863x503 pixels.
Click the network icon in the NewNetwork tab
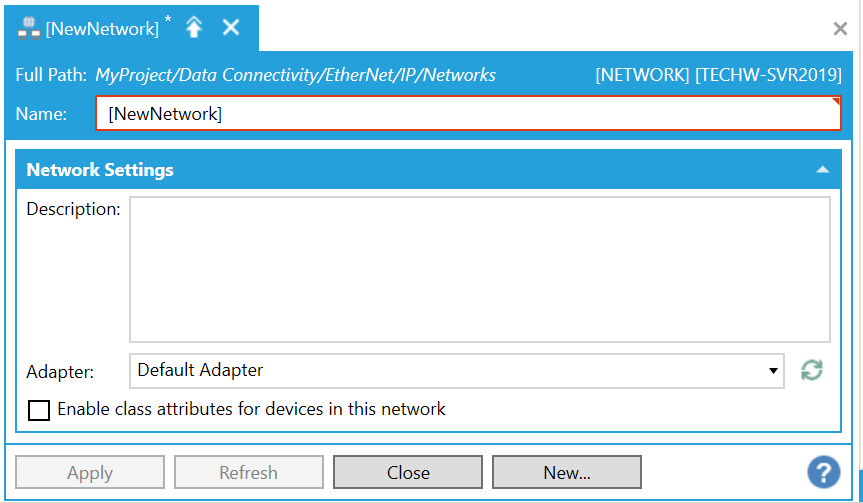click(x=29, y=28)
